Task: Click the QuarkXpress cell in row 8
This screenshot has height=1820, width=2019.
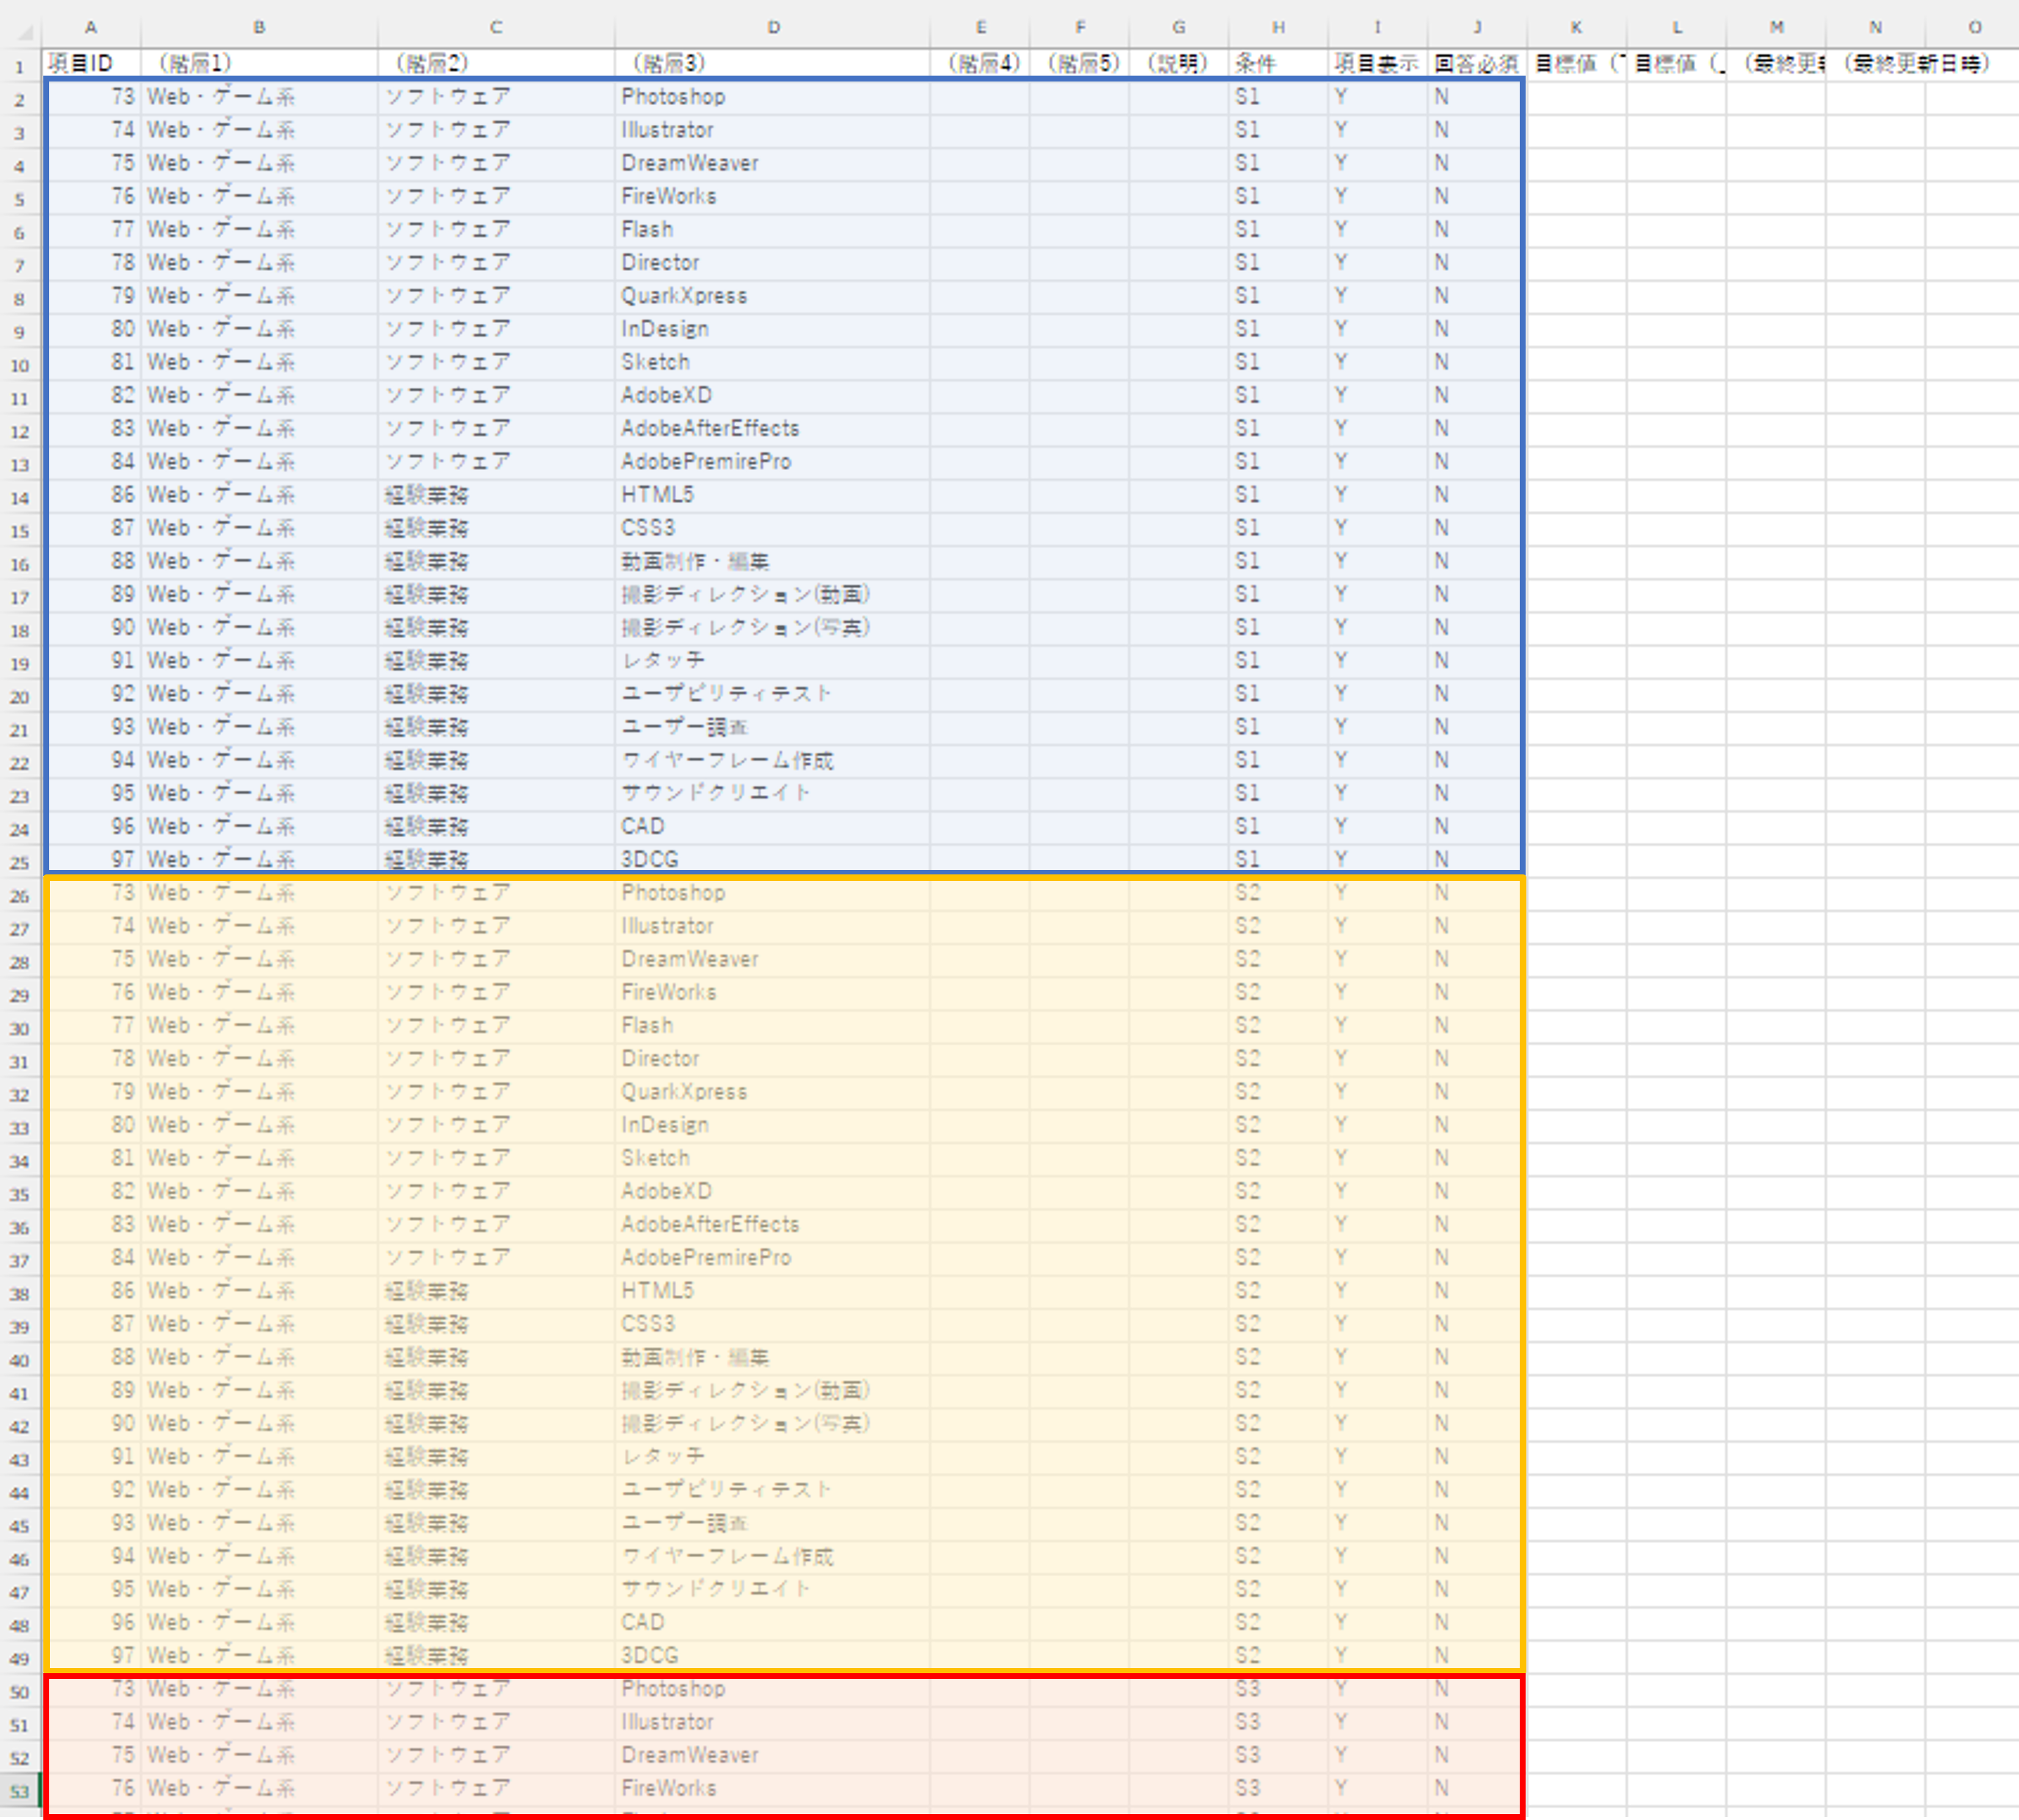Action: (773, 296)
